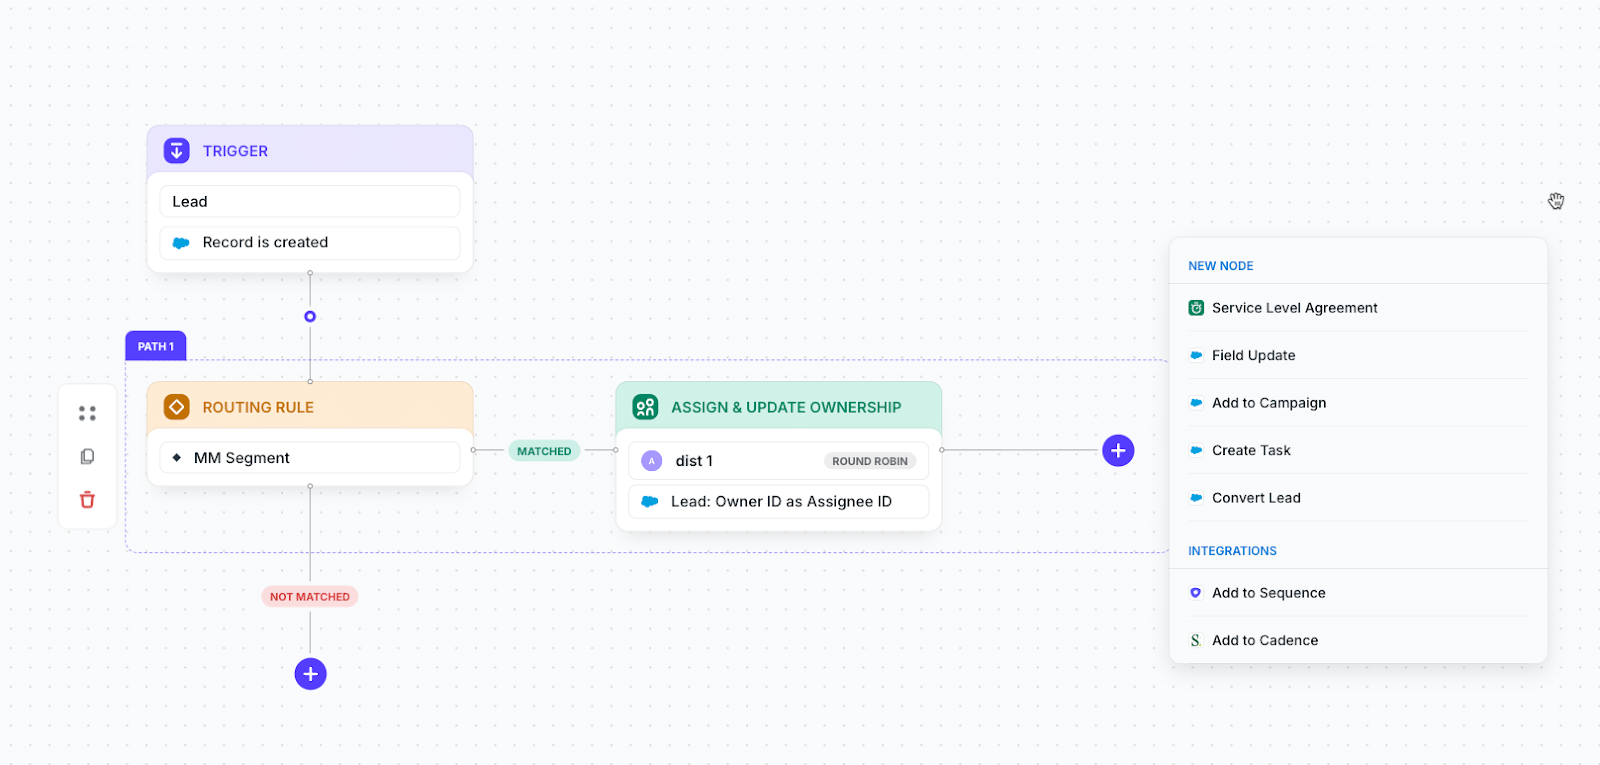Screen dimensions: 1600x765
Task: Click the Trigger download-arrow icon
Action: [177, 151]
